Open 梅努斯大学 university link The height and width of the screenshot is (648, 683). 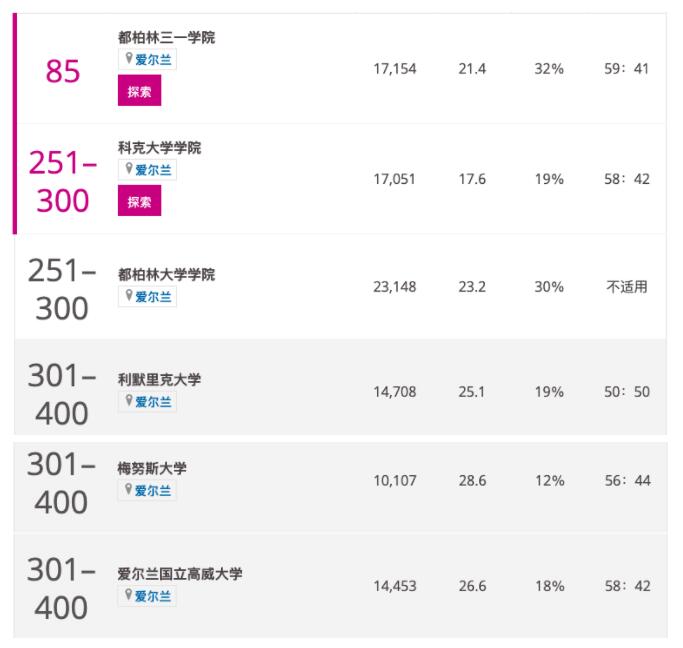pos(152,469)
